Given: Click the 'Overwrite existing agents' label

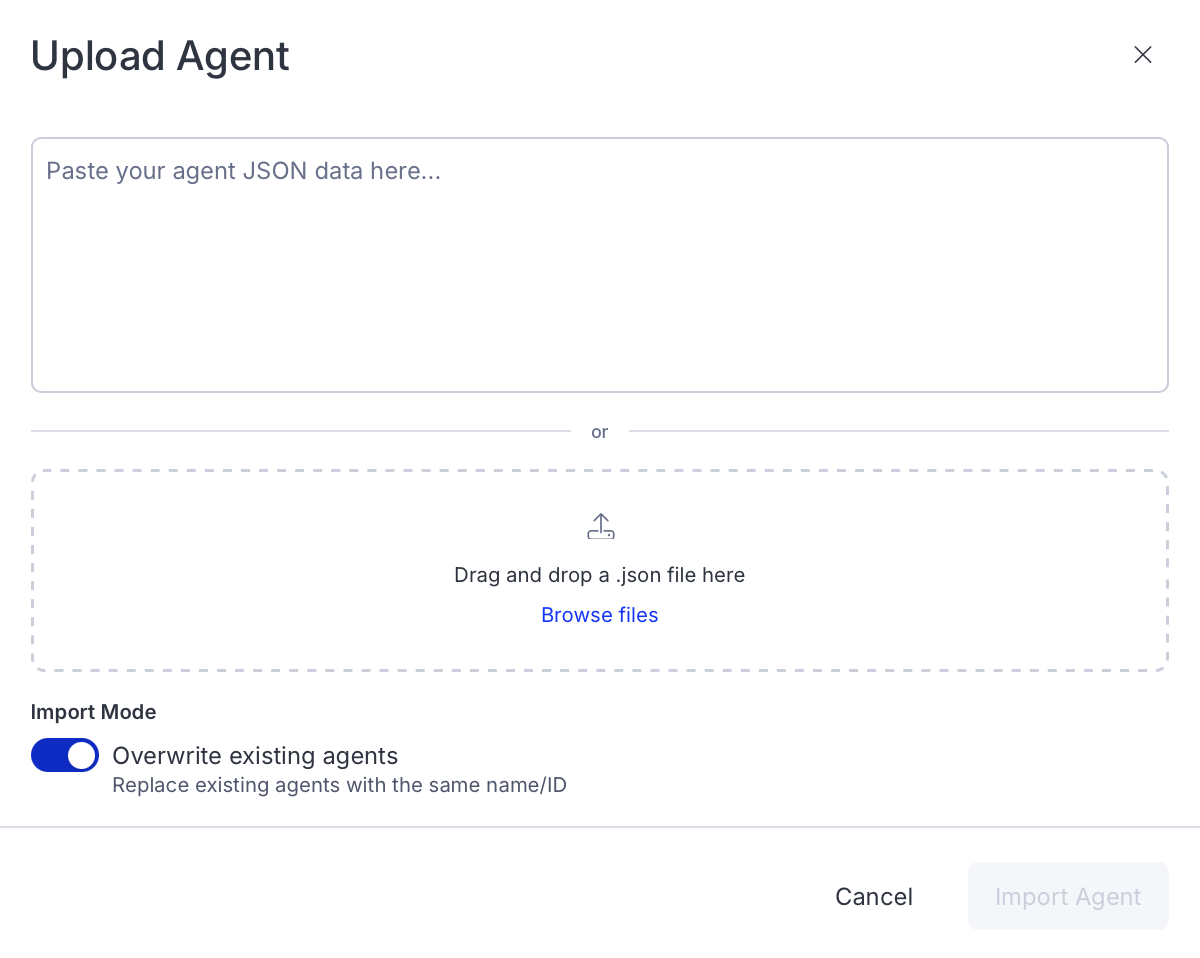Looking at the screenshot, I should tap(255, 755).
